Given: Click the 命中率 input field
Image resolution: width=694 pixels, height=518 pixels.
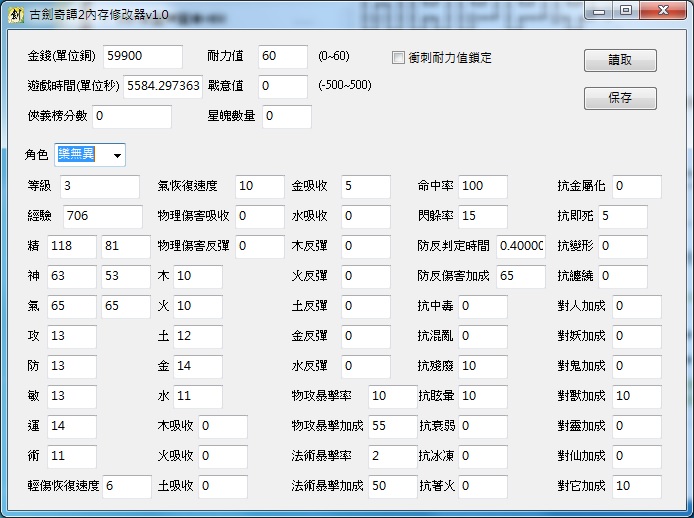Looking at the screenshot, I should tap(482, 187).
